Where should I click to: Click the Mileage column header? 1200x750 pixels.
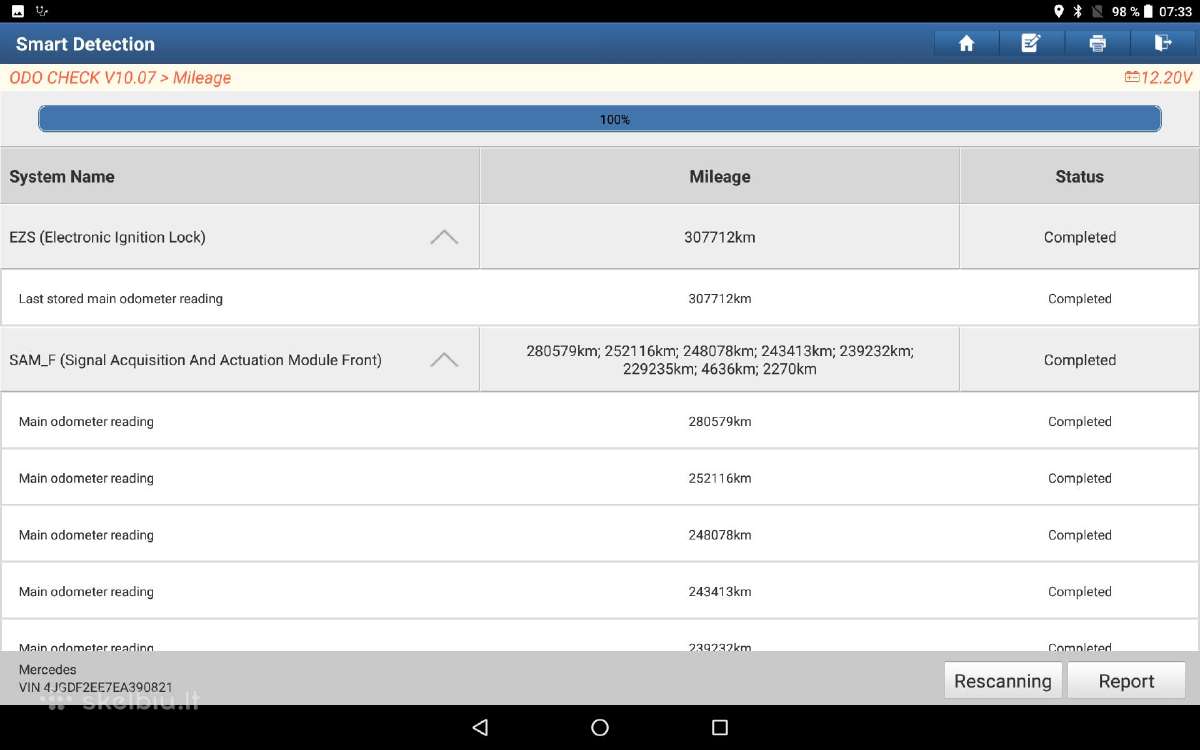point(720,177)
